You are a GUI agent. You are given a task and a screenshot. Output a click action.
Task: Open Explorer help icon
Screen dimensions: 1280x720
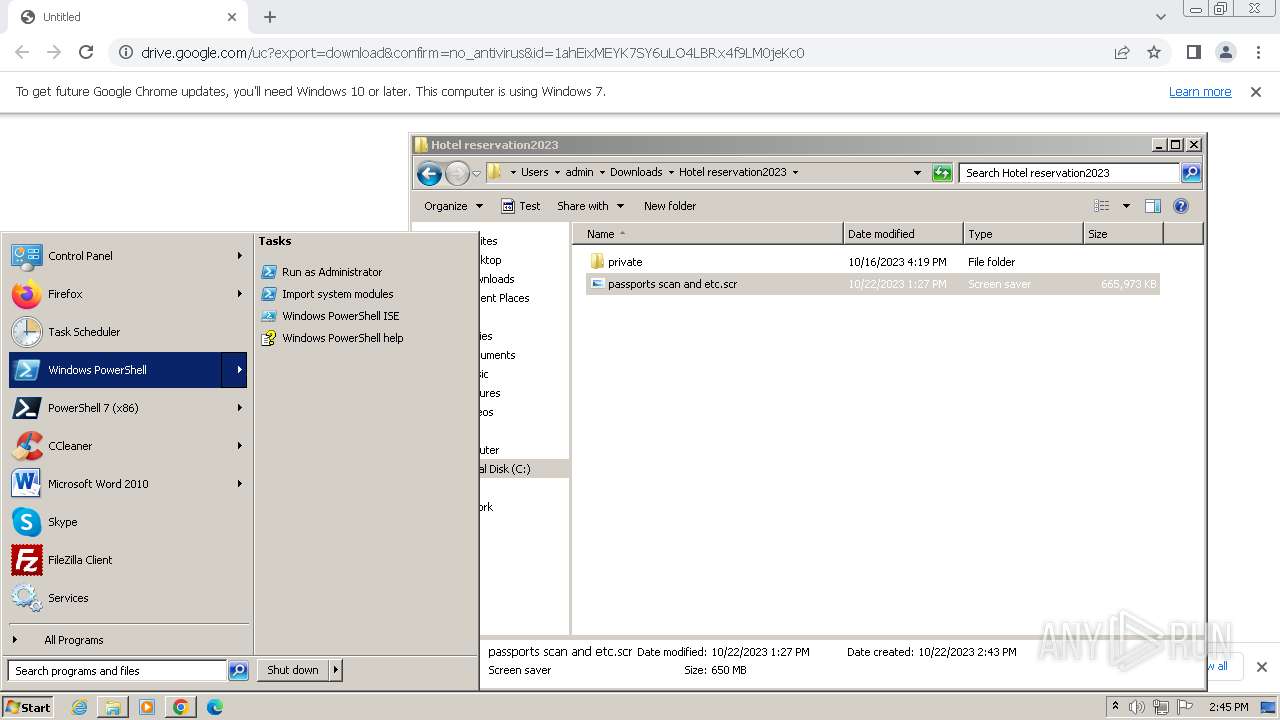point(1181,206)
